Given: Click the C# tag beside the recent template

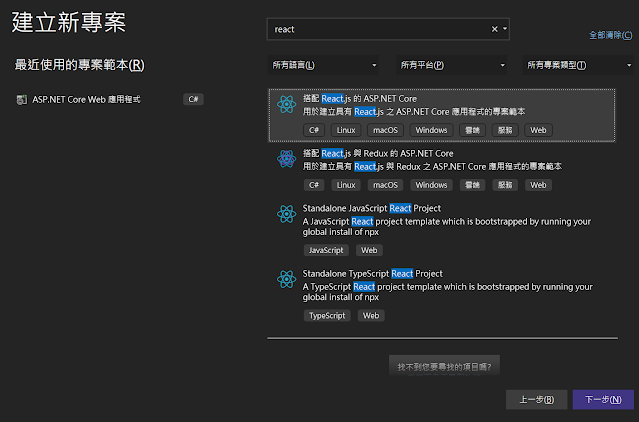Looking at the screenshot, I should point(193,99).
